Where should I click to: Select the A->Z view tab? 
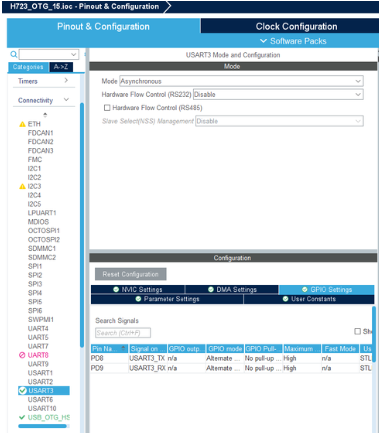click(x=61, y=67)
